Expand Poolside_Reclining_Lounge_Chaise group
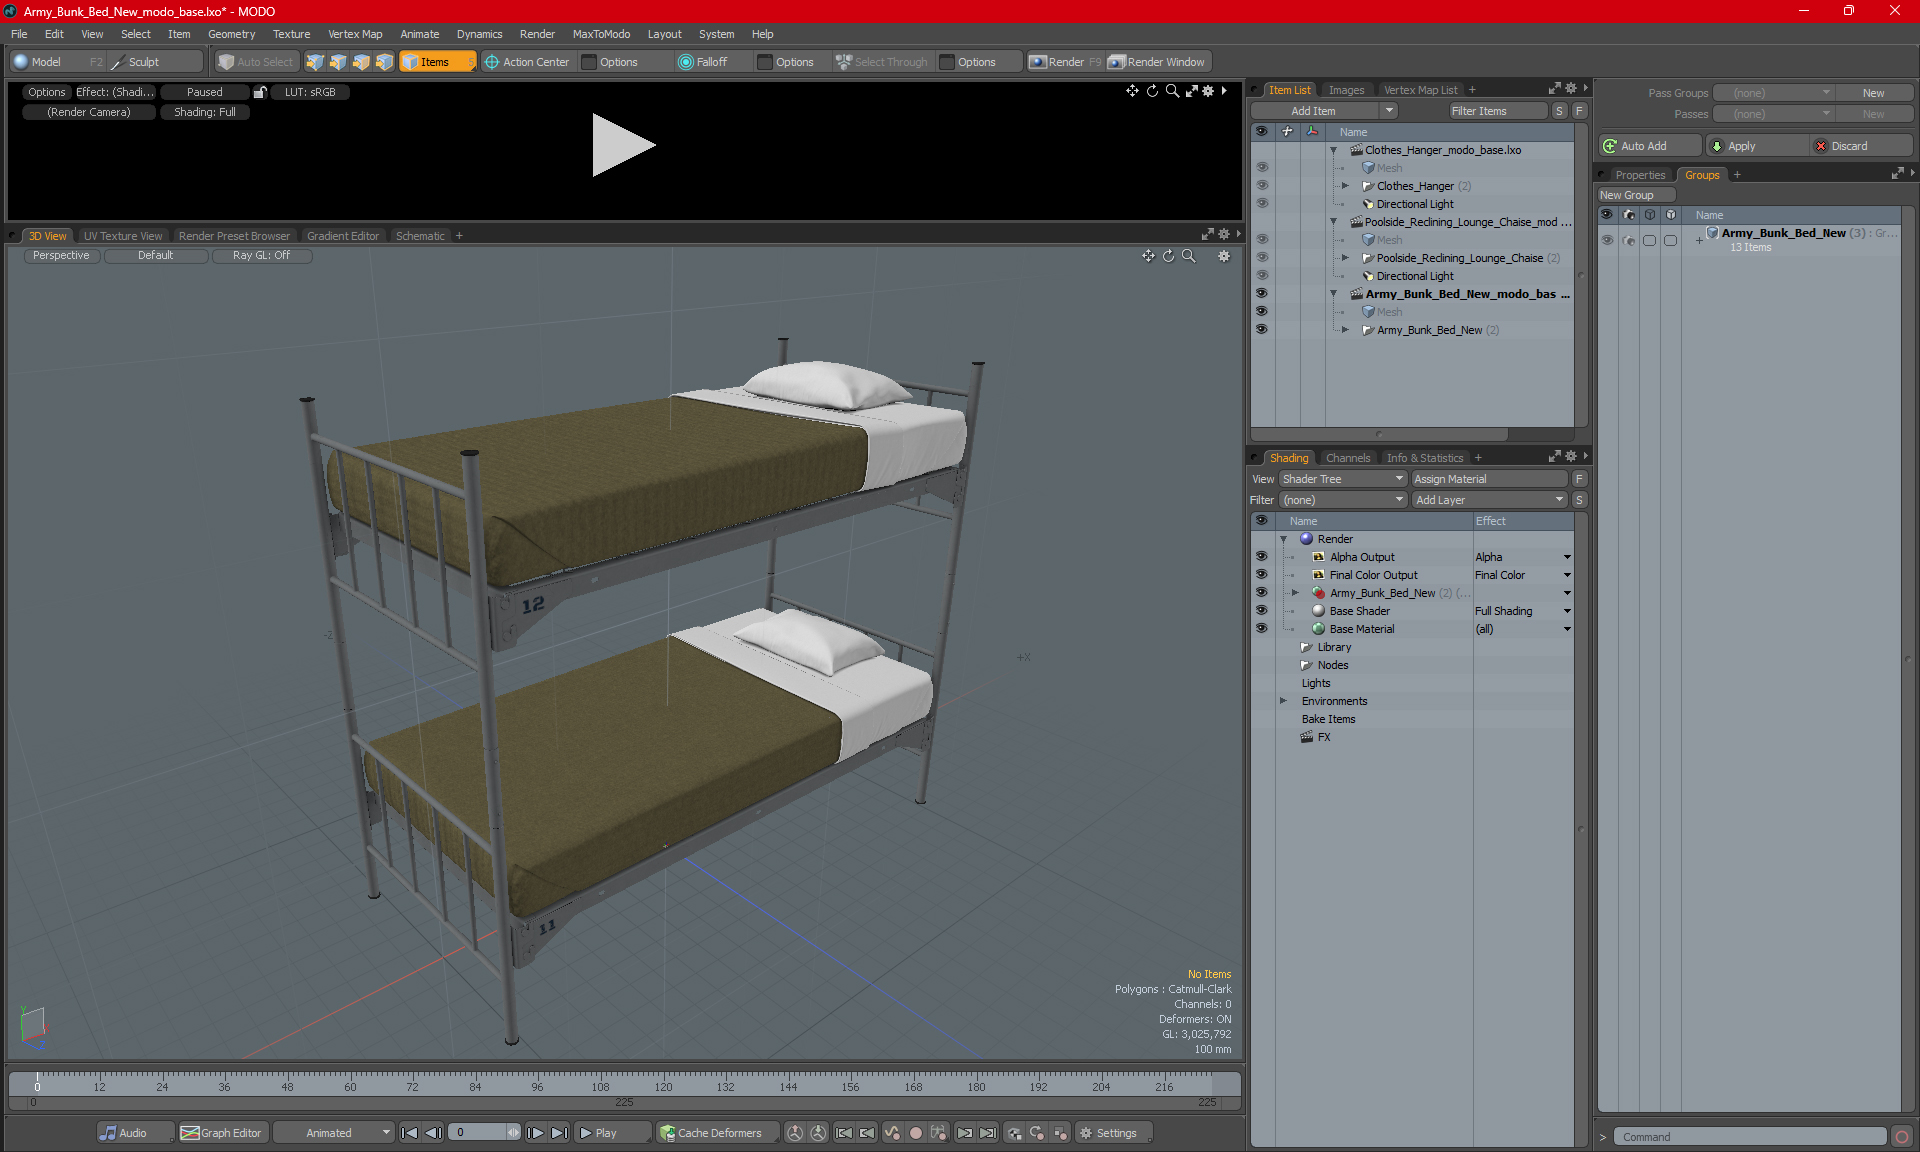 pyautogui.click(x=1345, y=258)
